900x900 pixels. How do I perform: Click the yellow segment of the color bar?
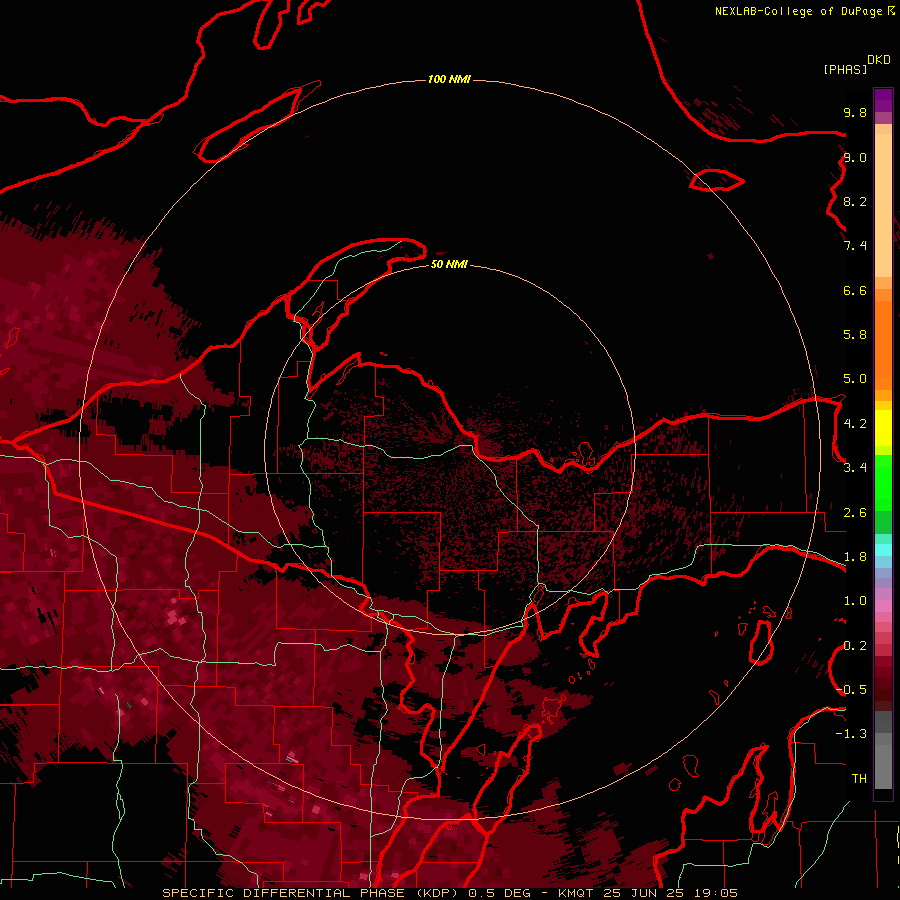coord(883,428)
